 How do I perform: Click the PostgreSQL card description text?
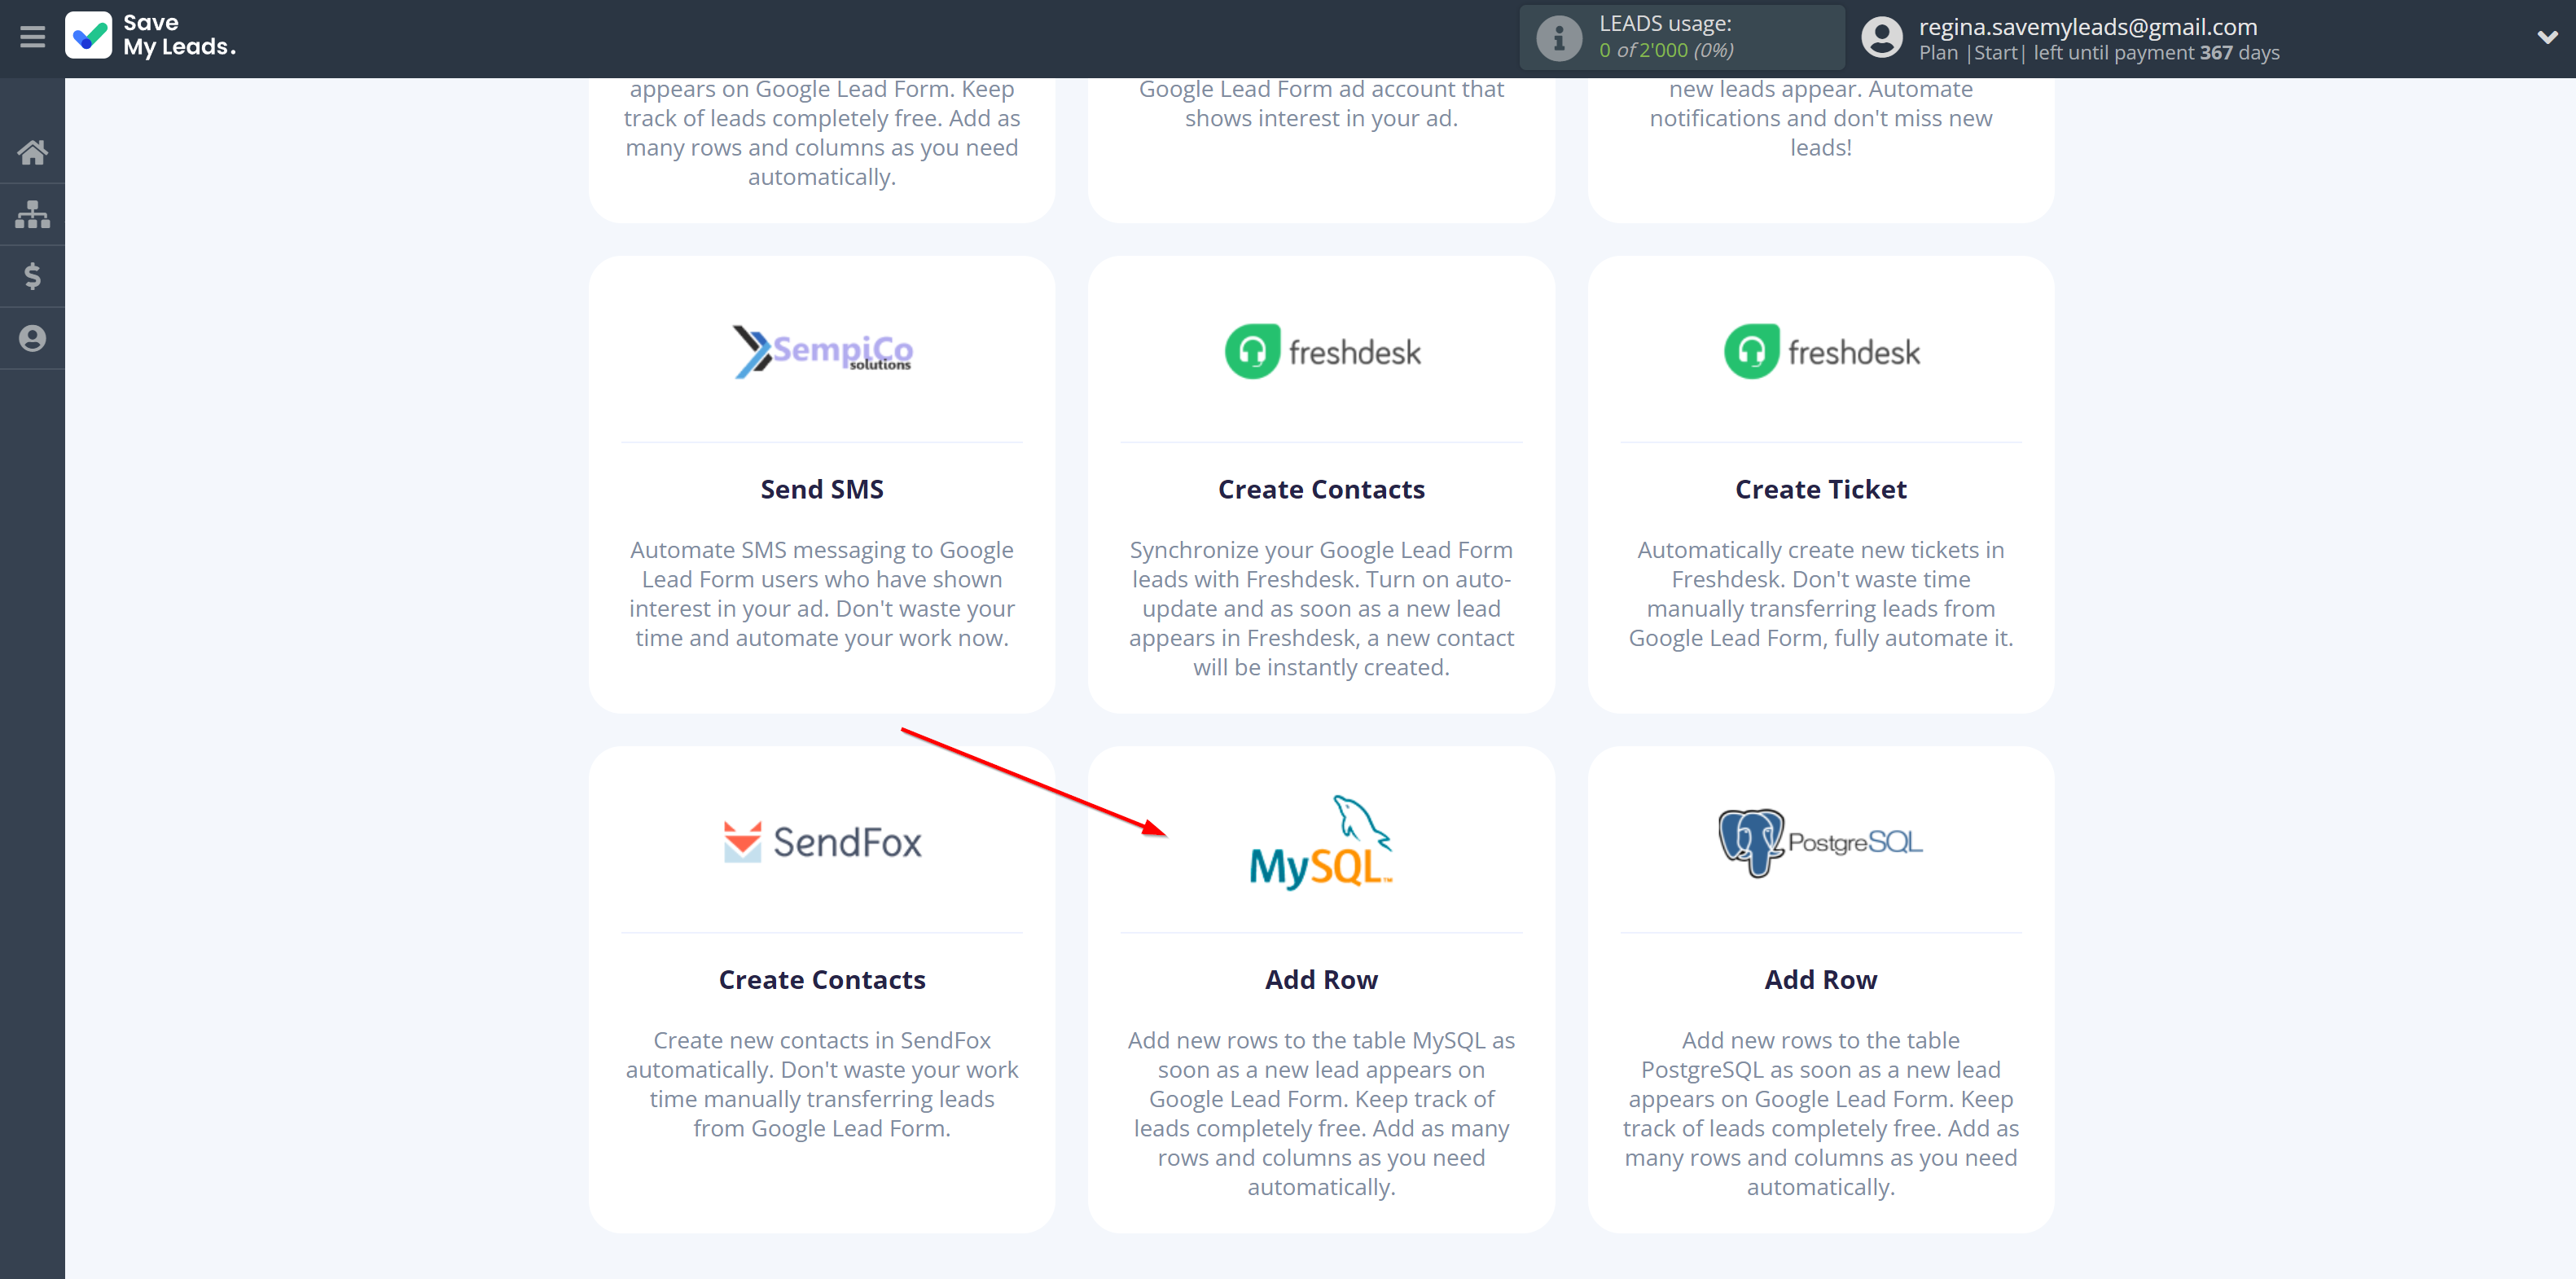[1821, 1113]
